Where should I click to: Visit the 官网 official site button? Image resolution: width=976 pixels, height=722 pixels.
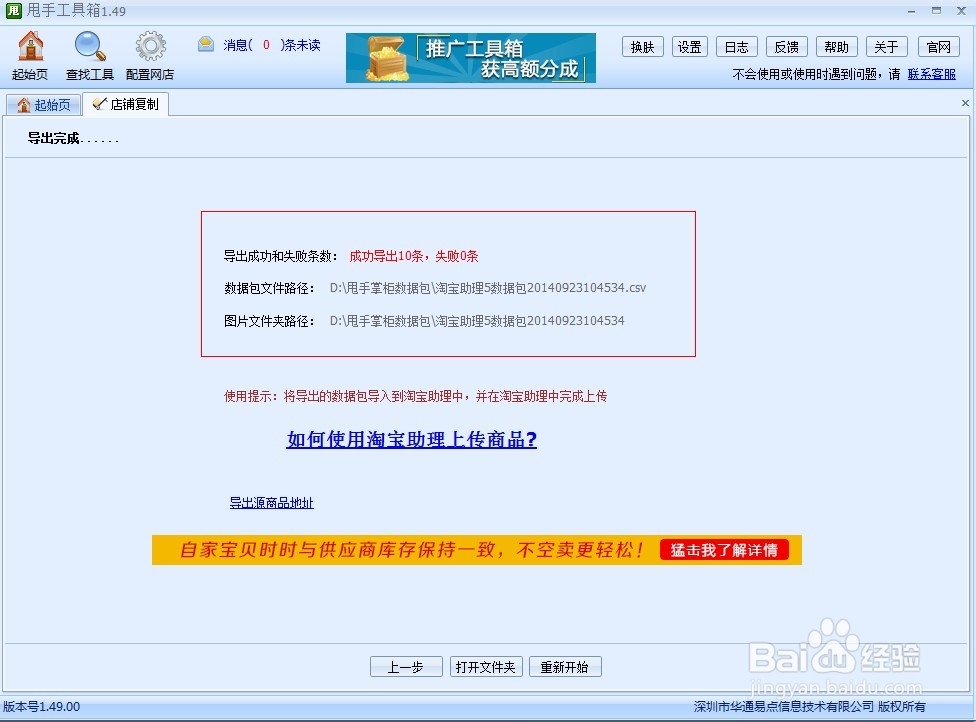[939, 47]
